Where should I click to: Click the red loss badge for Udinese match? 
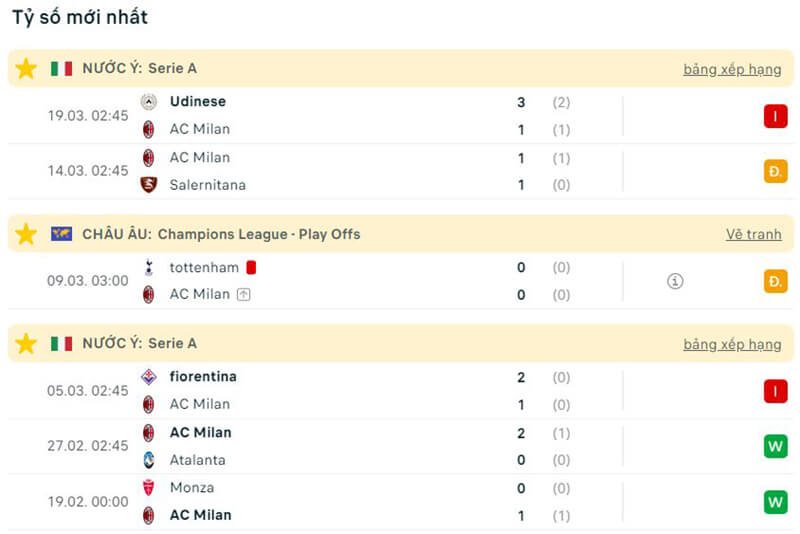coord(775,116)
